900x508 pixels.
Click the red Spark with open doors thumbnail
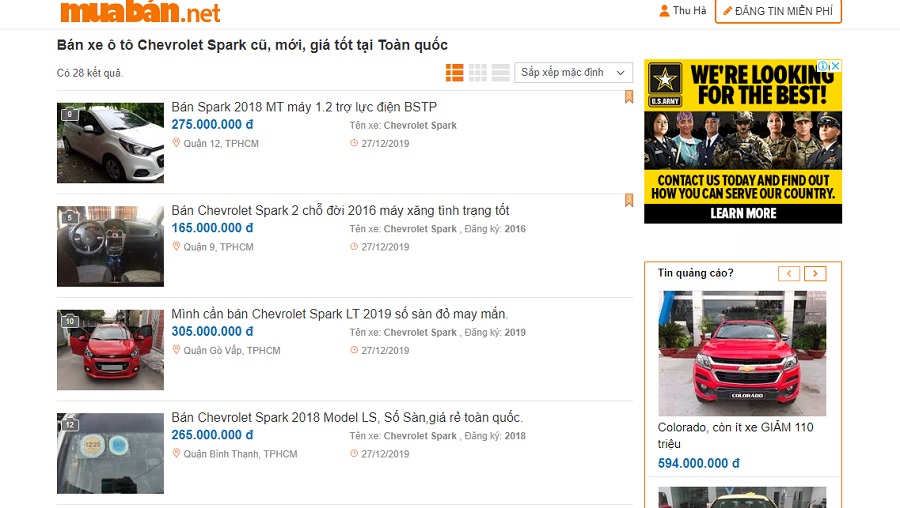110,350
